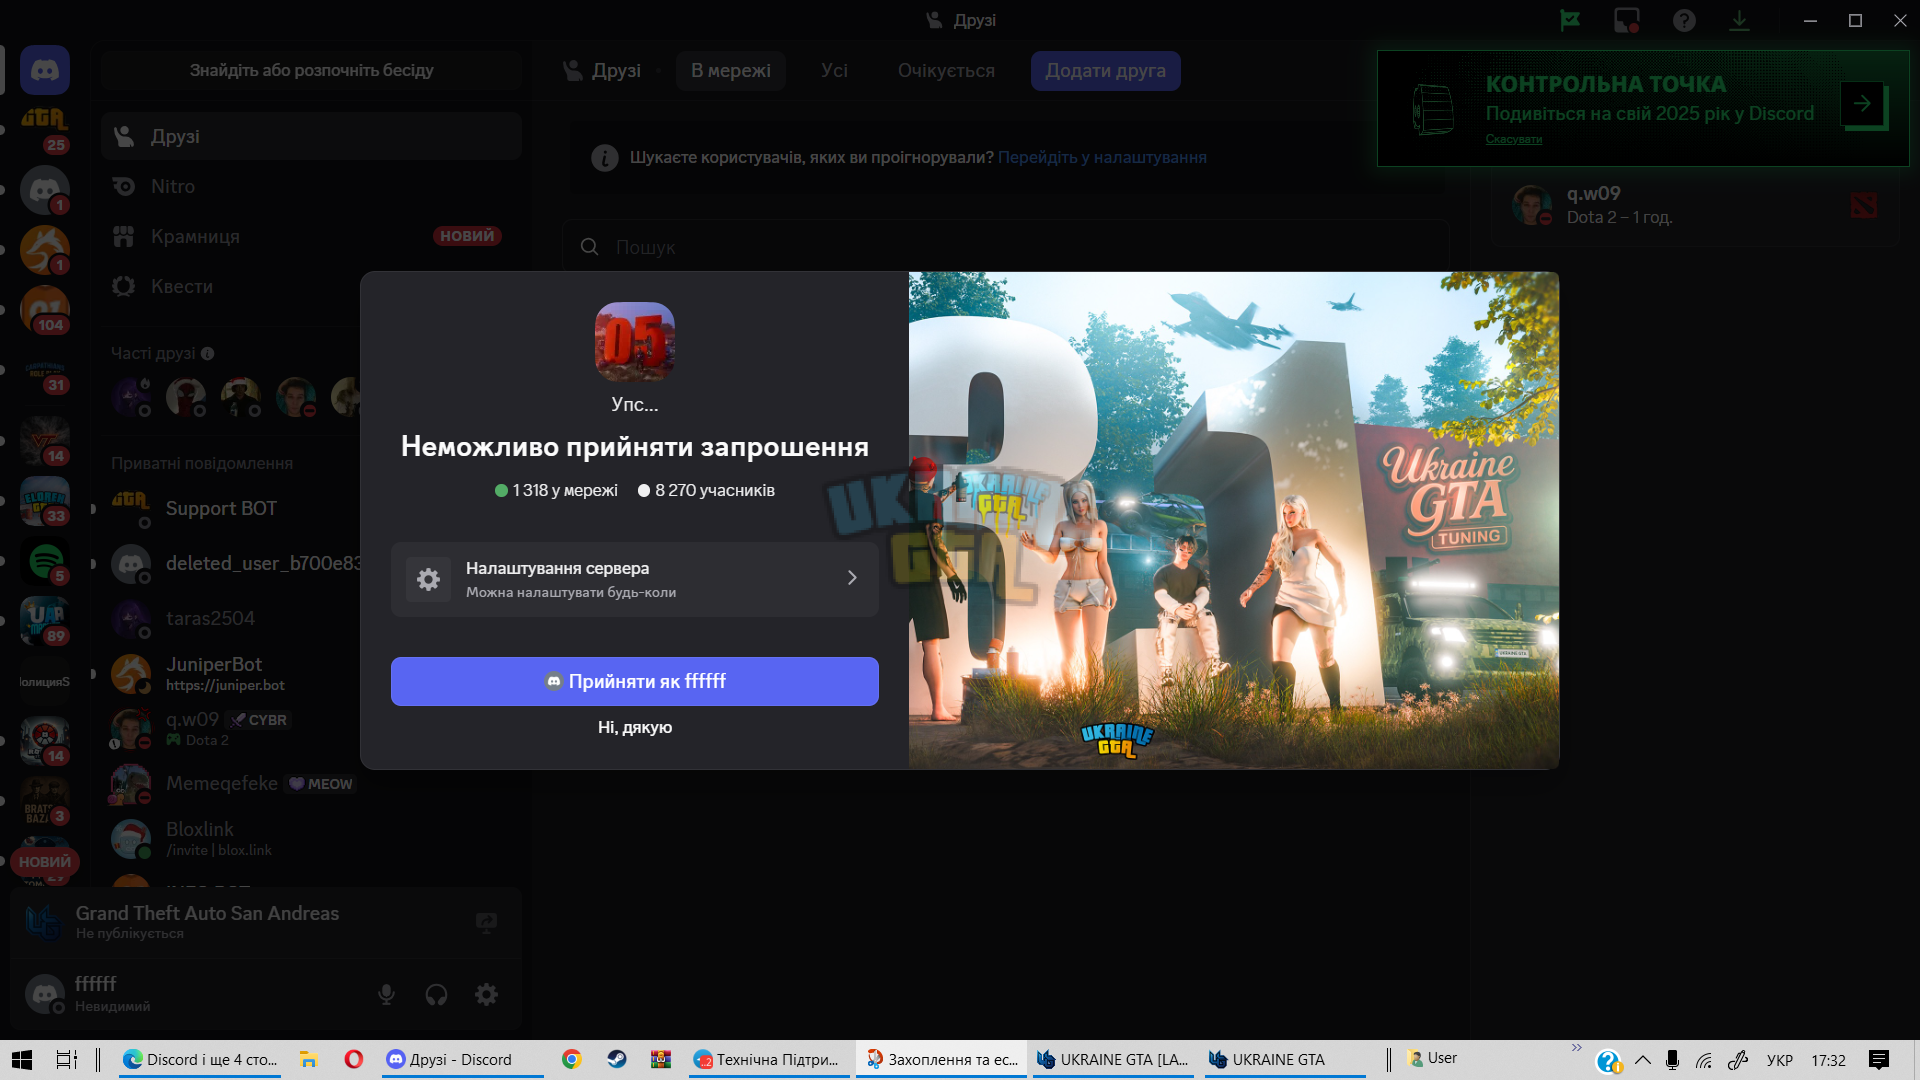Image resolution: width=1920 pixels, height=1080 pixels.
Task: Open Discord home direct messages icon
Action: coord(44,70)
